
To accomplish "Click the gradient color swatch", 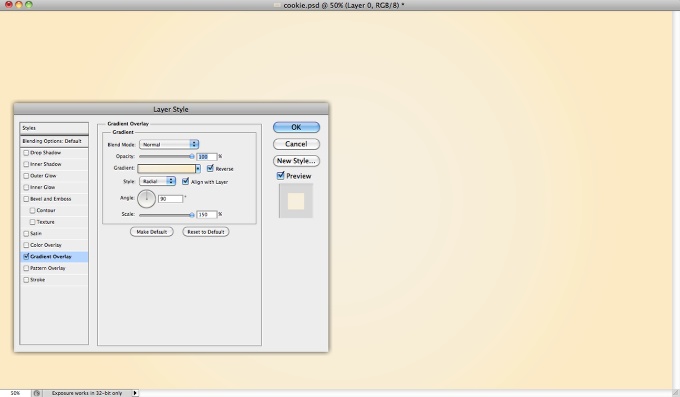I will coord(167,168).
